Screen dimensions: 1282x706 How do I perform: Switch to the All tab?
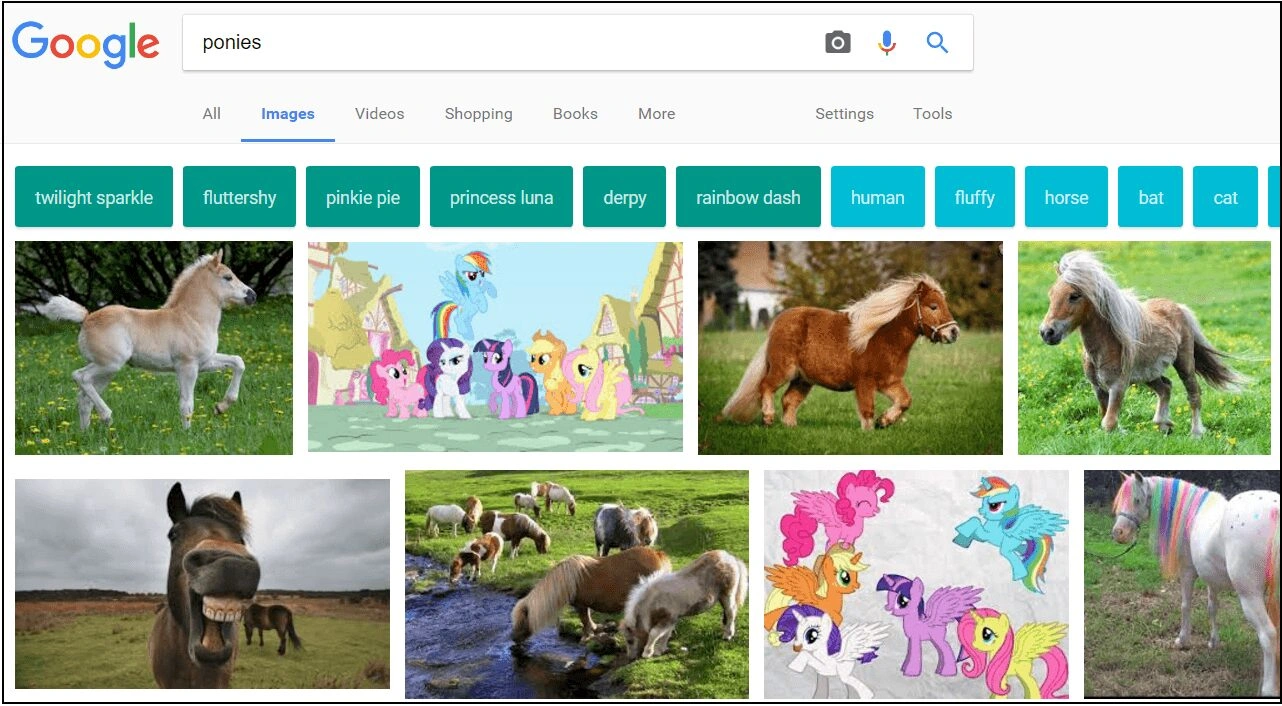click(211, 114)
